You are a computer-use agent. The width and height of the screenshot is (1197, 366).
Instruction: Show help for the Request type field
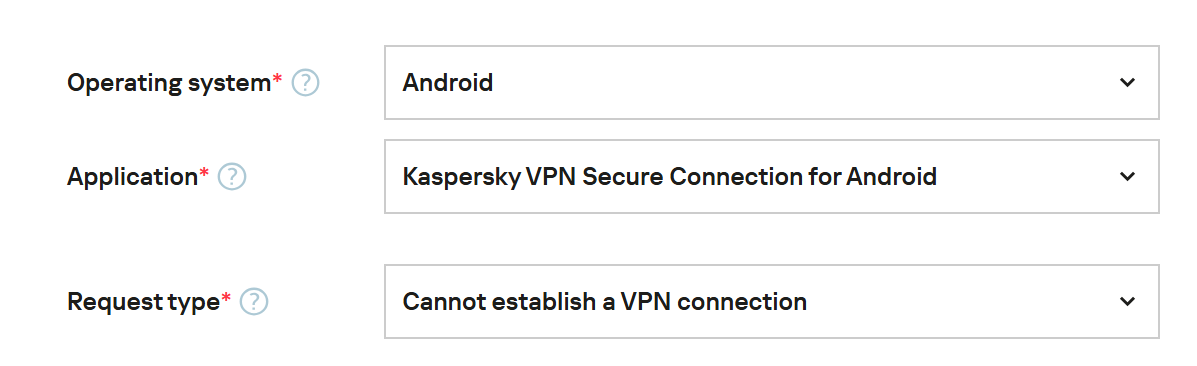point(254,303)
